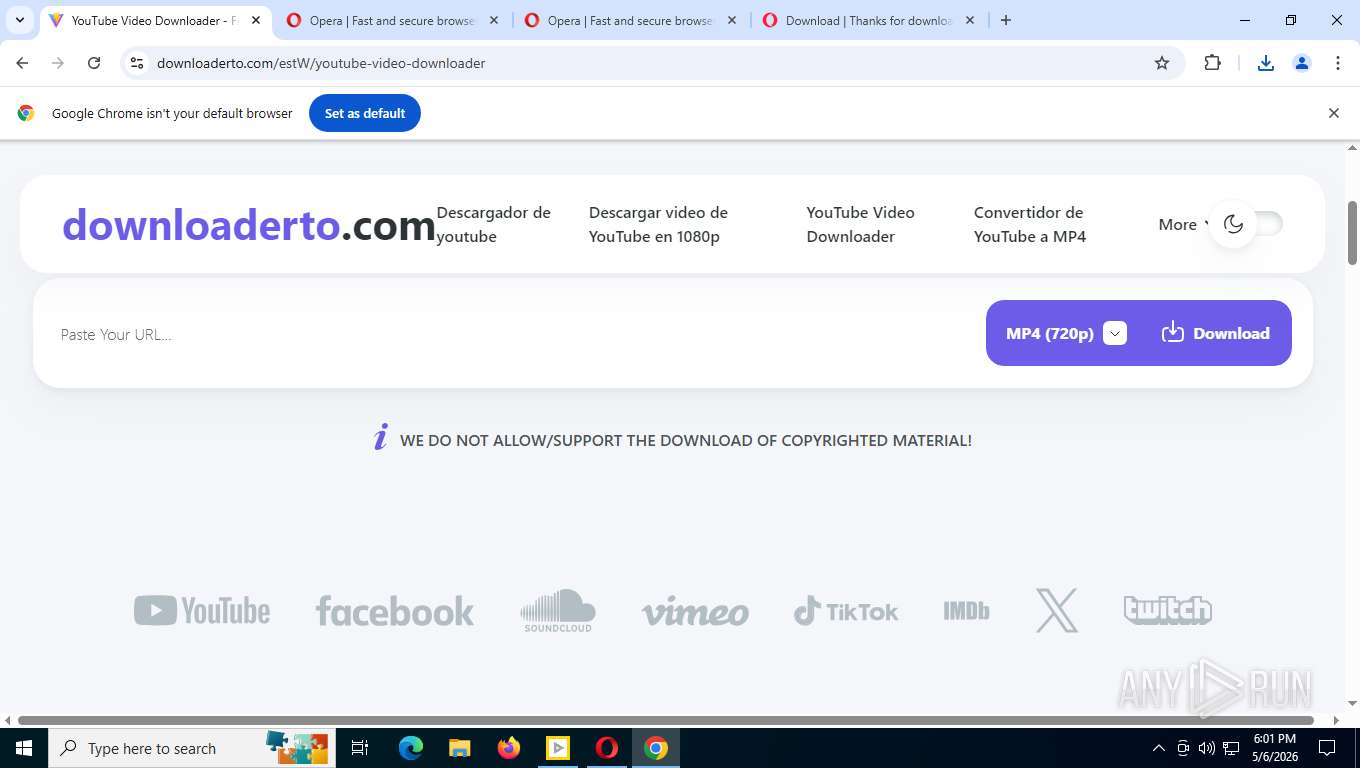Open Descargar video de YouTube en 1080p
The width and height of the screenshot is (1360, 768).
[x=658, y=224]
